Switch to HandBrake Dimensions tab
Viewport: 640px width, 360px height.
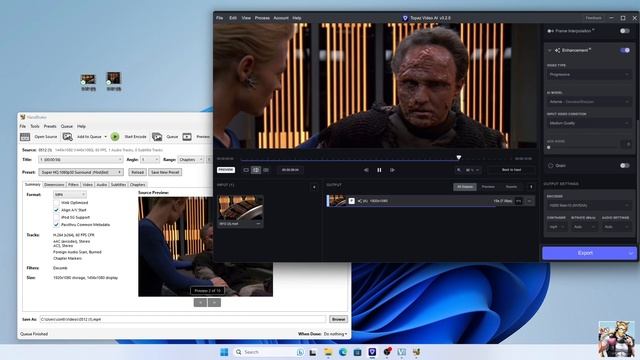point(54,184)
